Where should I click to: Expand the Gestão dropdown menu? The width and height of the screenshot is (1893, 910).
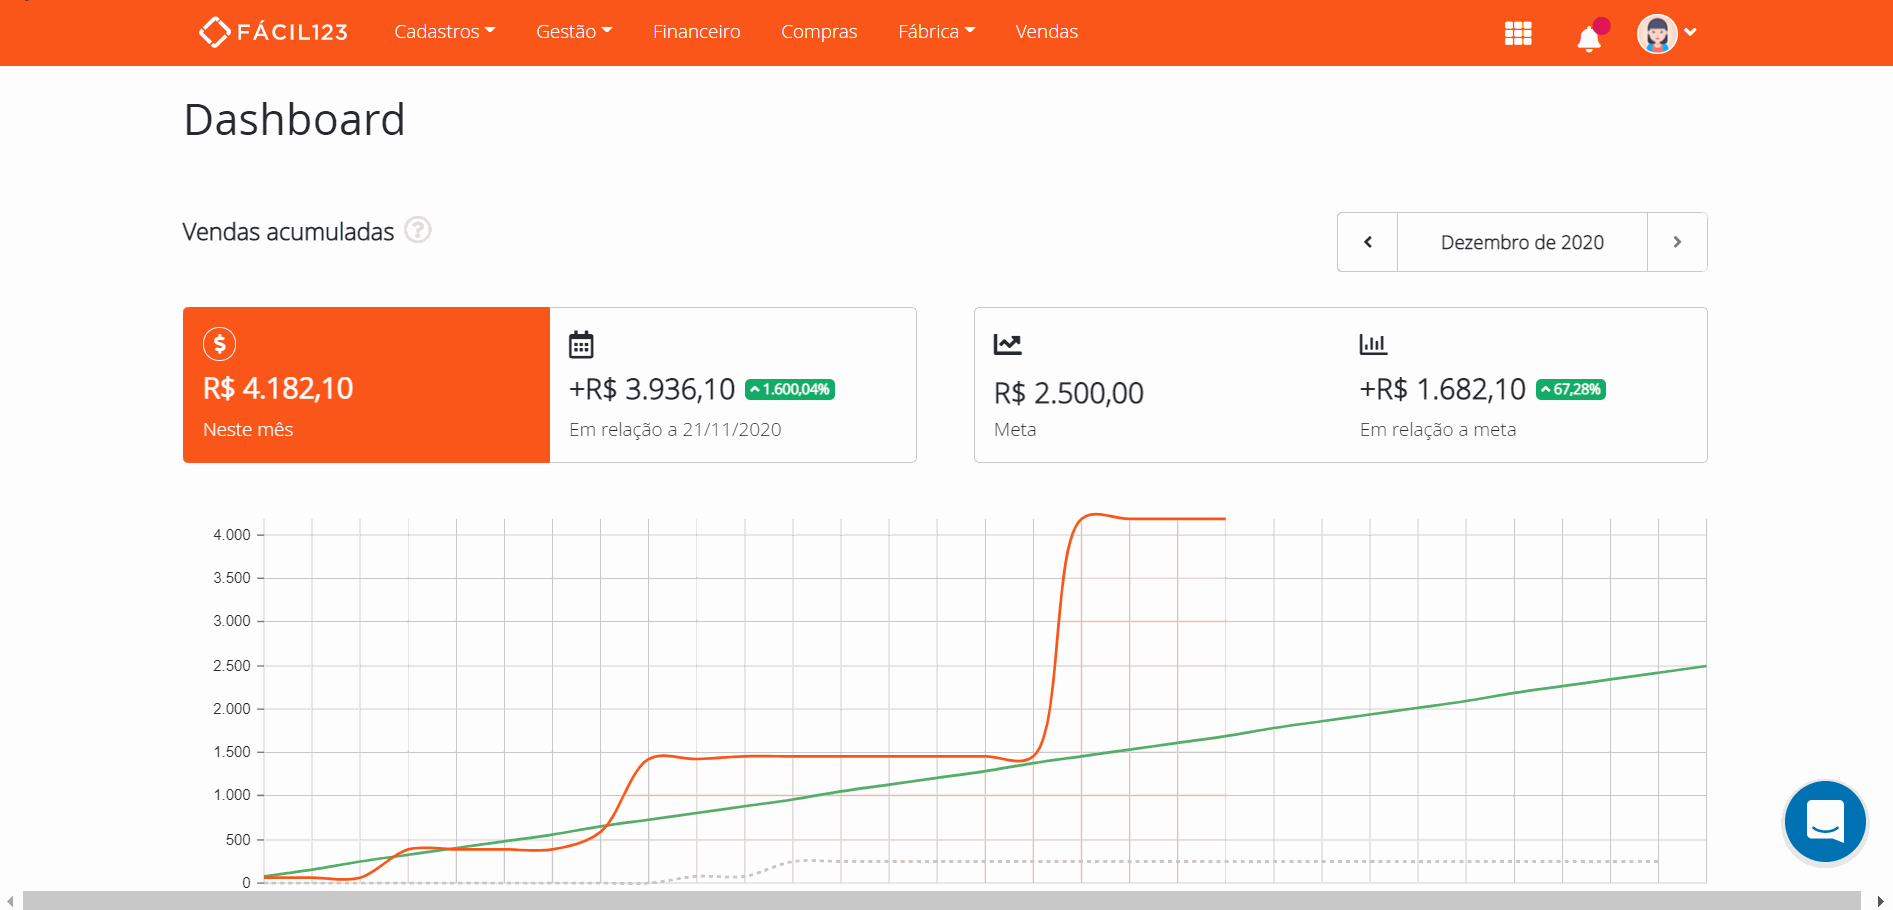point(574,32)
